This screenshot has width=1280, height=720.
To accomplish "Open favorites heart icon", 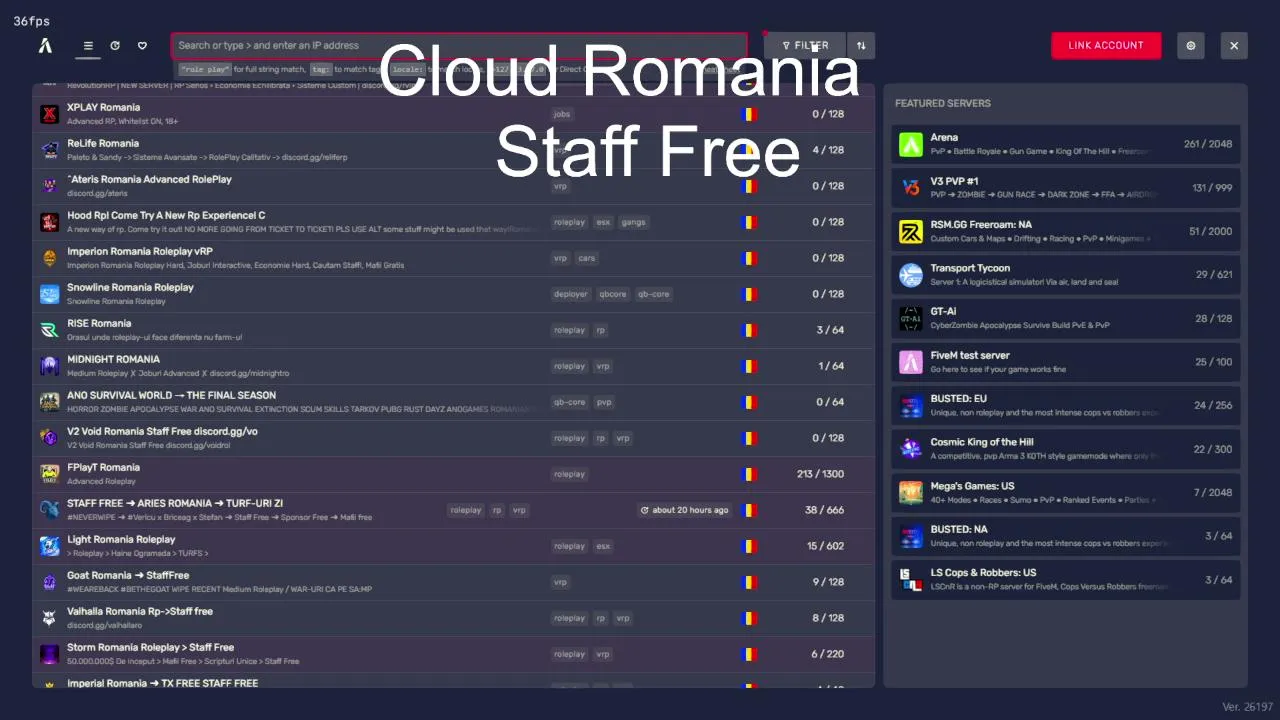I will point(142,45).
